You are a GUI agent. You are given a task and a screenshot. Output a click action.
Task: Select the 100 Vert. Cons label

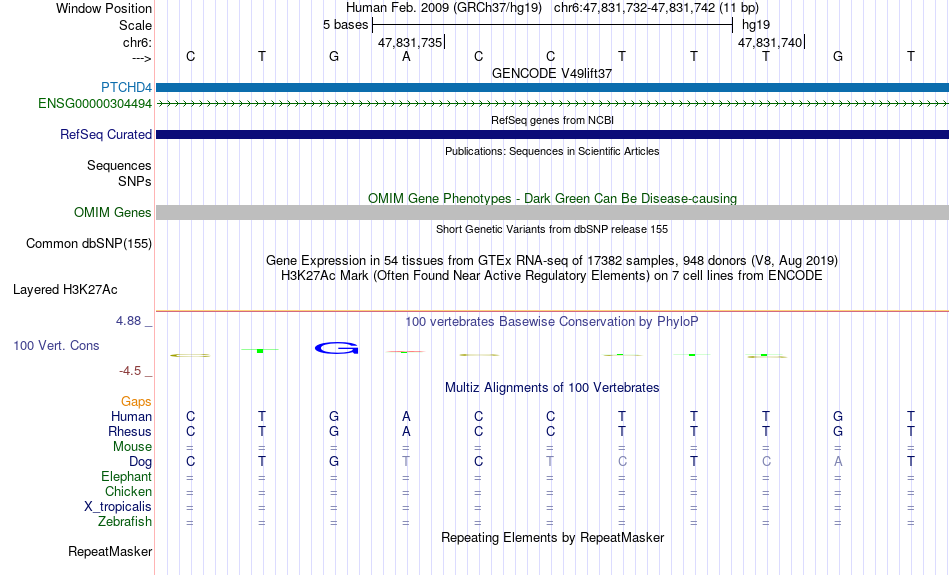(56, 345)
